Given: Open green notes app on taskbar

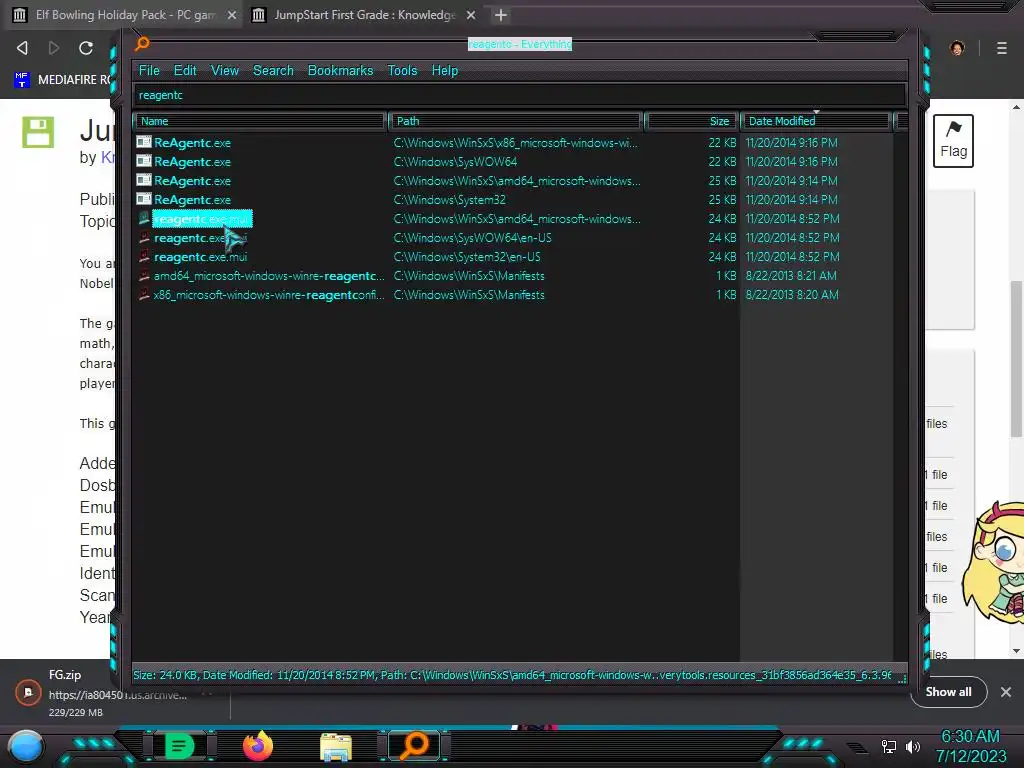Looking at the screenshot, I should [x=179, y=746].
